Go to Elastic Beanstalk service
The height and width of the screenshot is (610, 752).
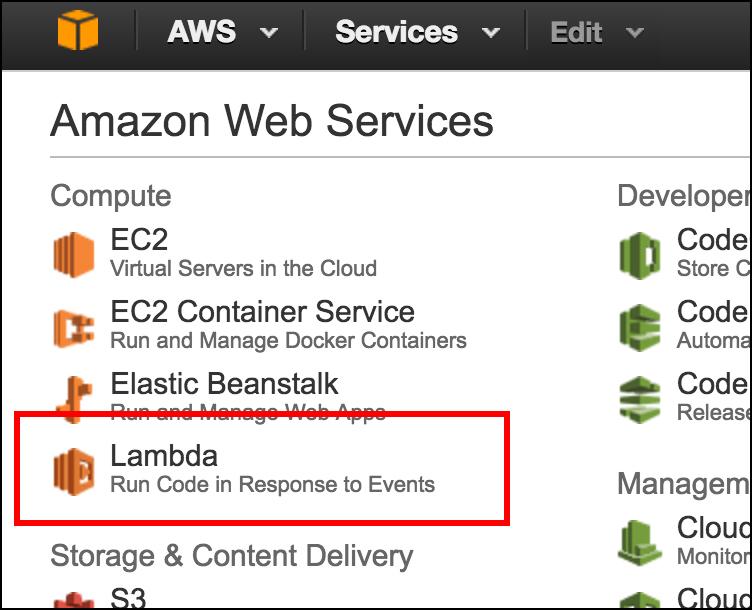(224, 384)
